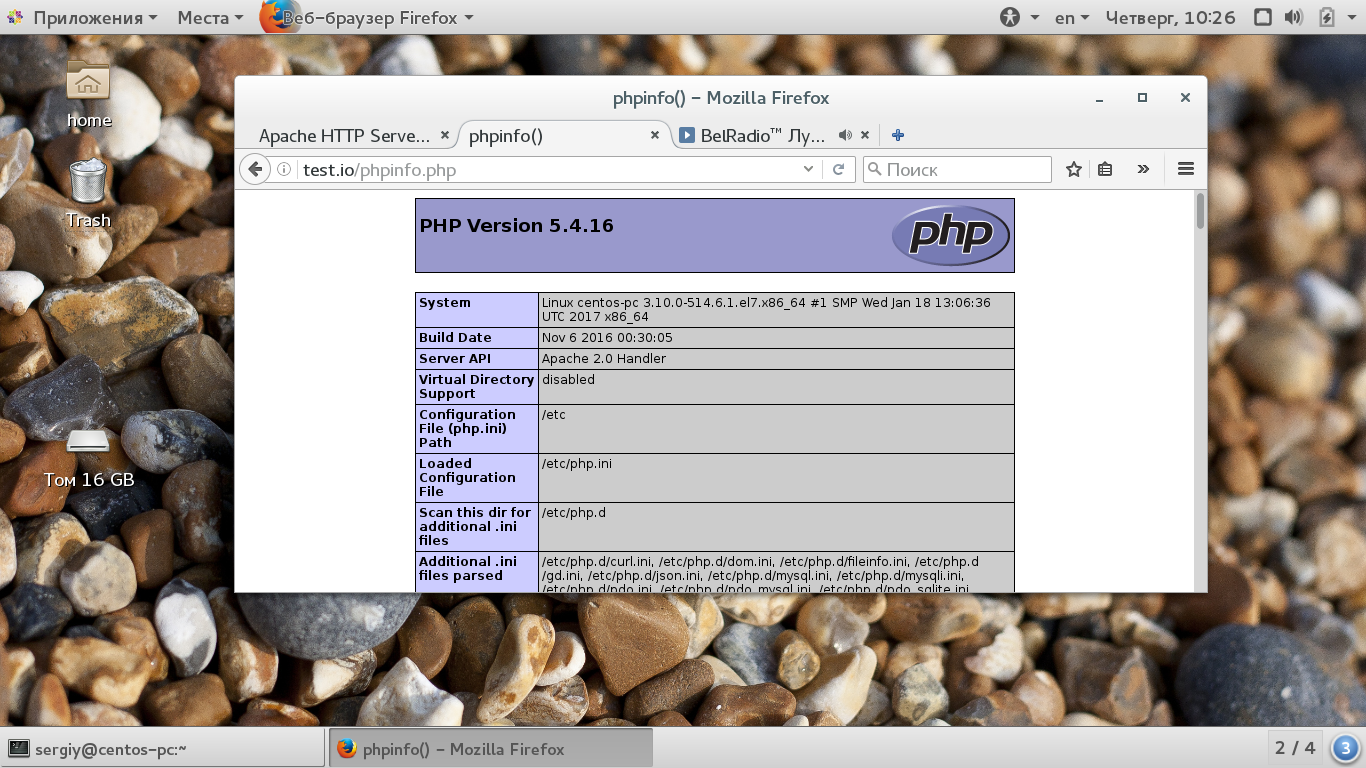This screenshot has width=1366, height=768.
Task: Open the volume control in top panel
Action: pyautogui.click(x=1294, y=17)
